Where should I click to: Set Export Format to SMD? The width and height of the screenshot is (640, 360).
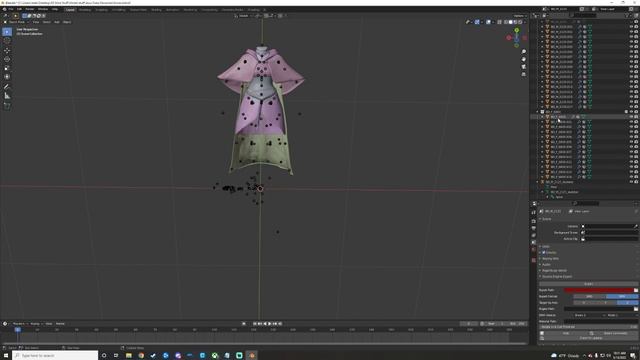point(589,296)
